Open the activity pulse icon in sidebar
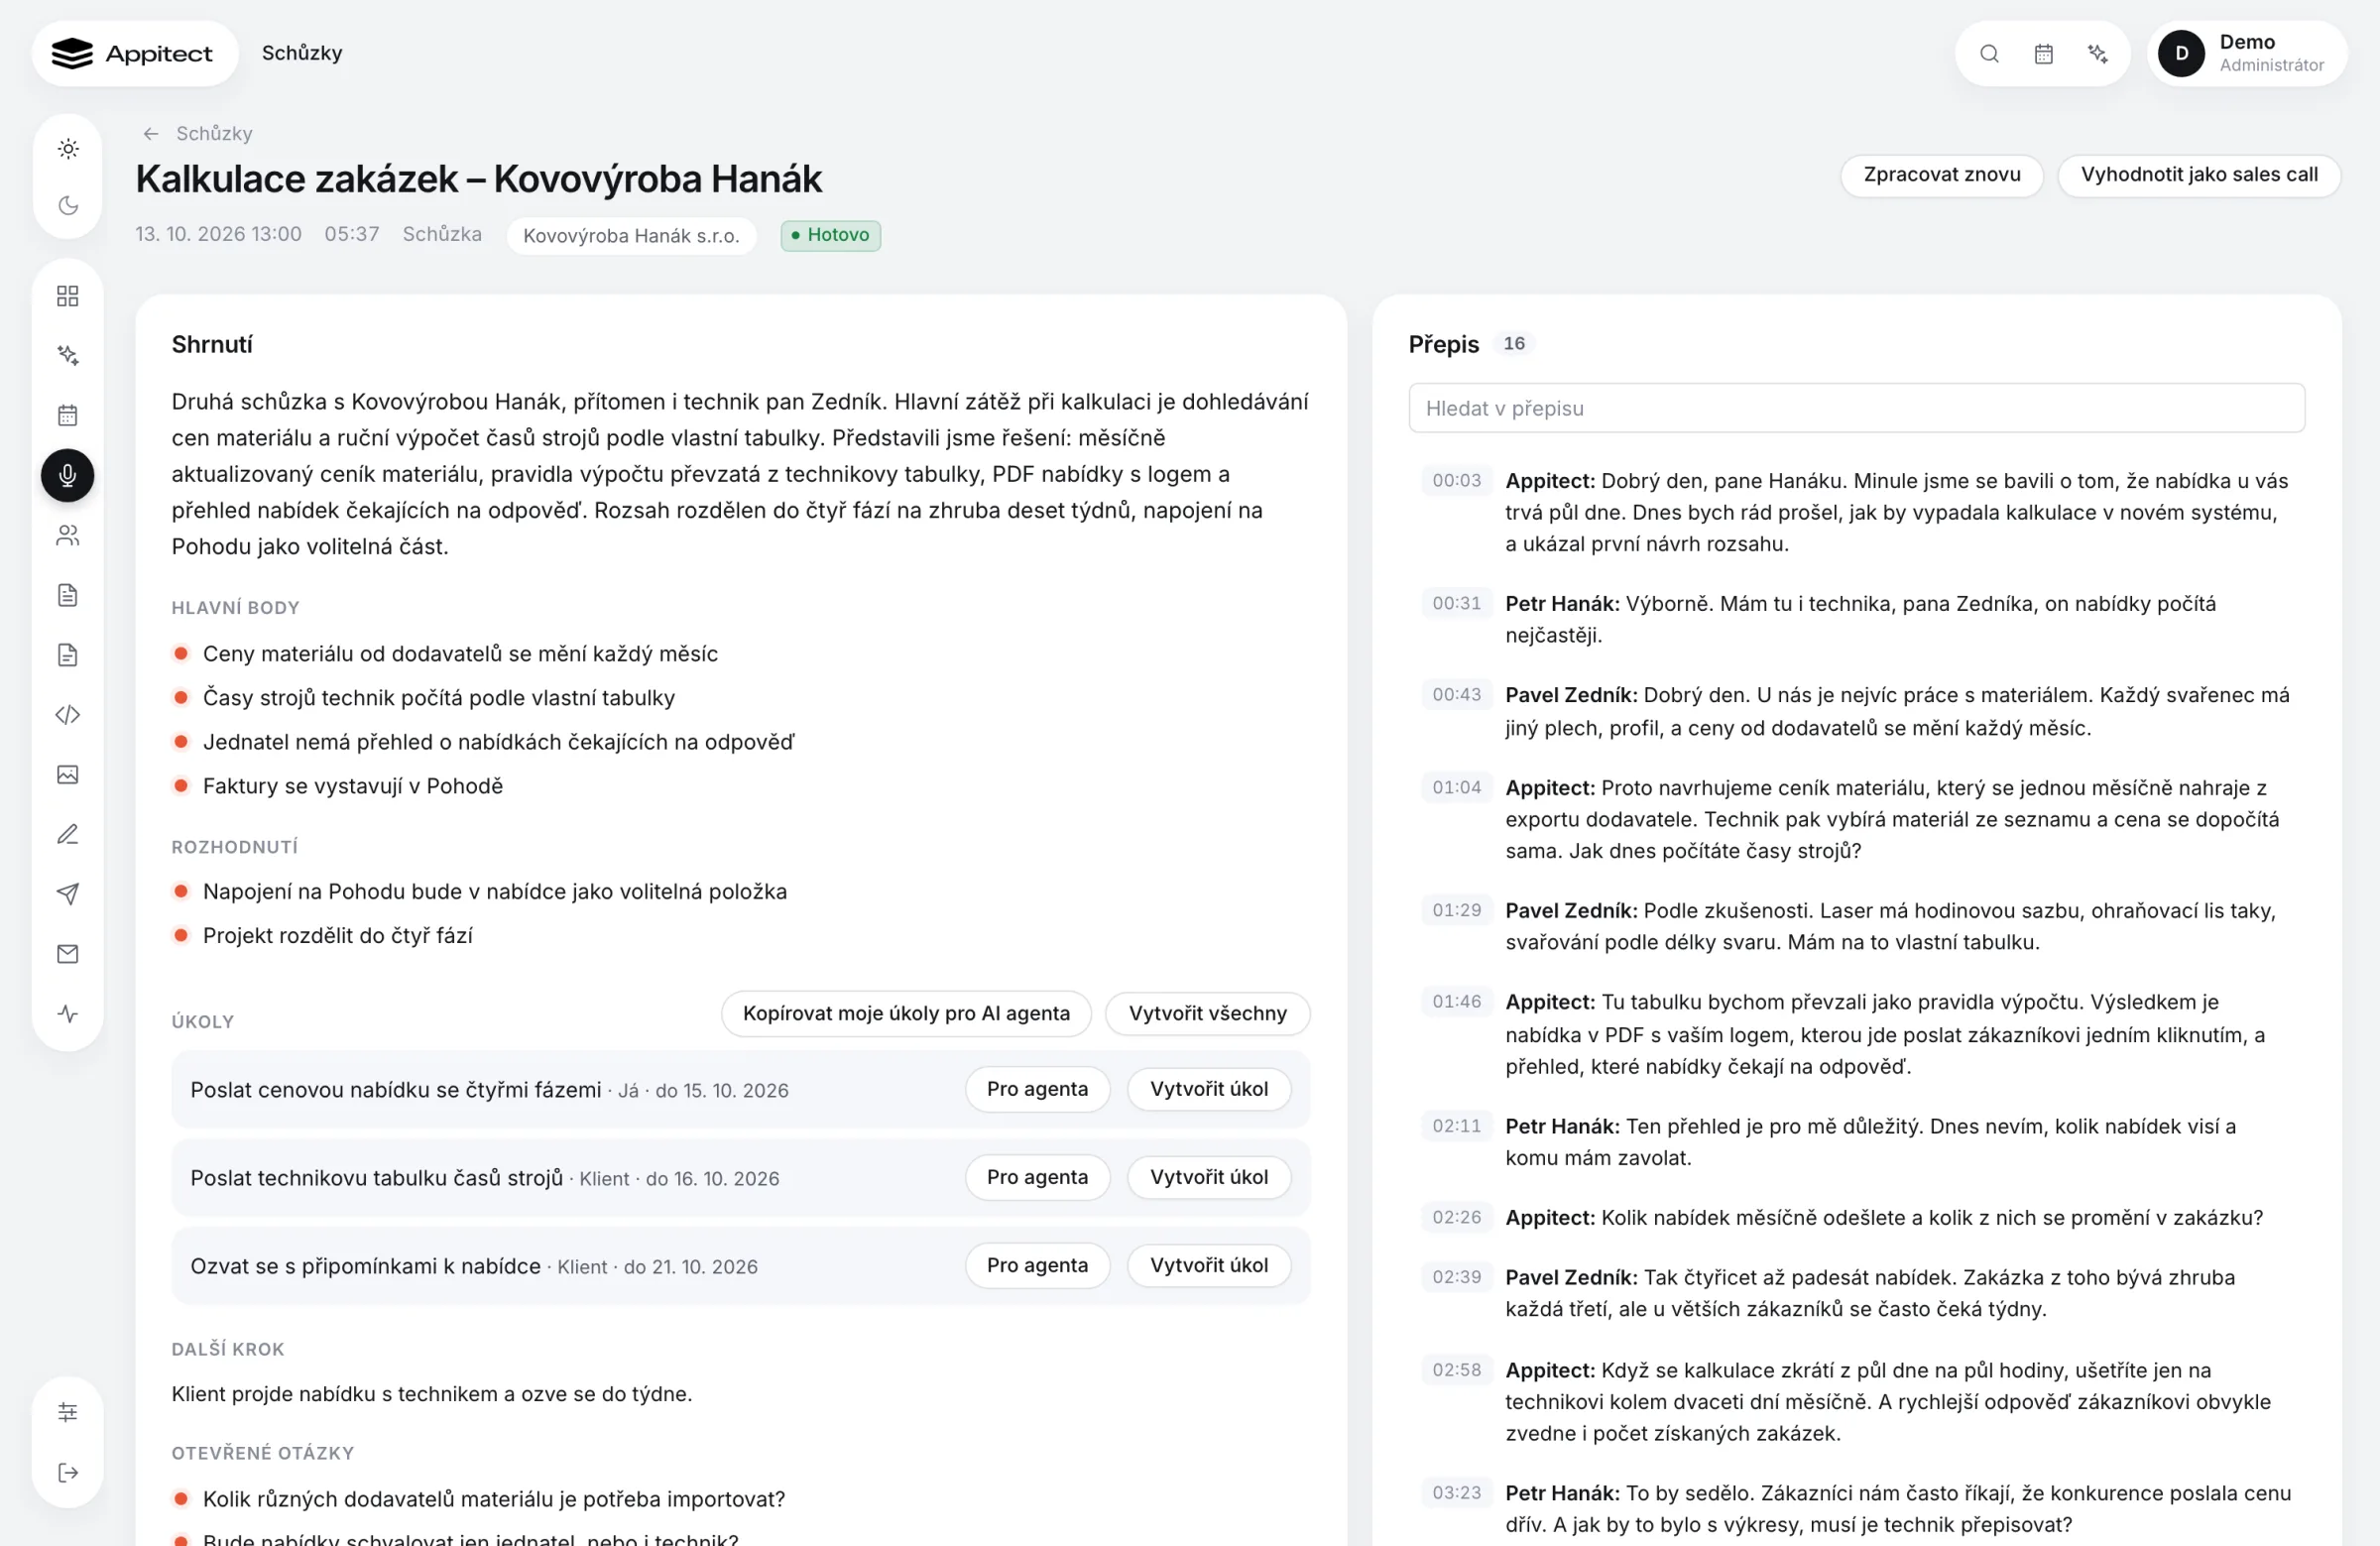This screenshot has width=2380, height=1546. click(x=68, y=1014)
